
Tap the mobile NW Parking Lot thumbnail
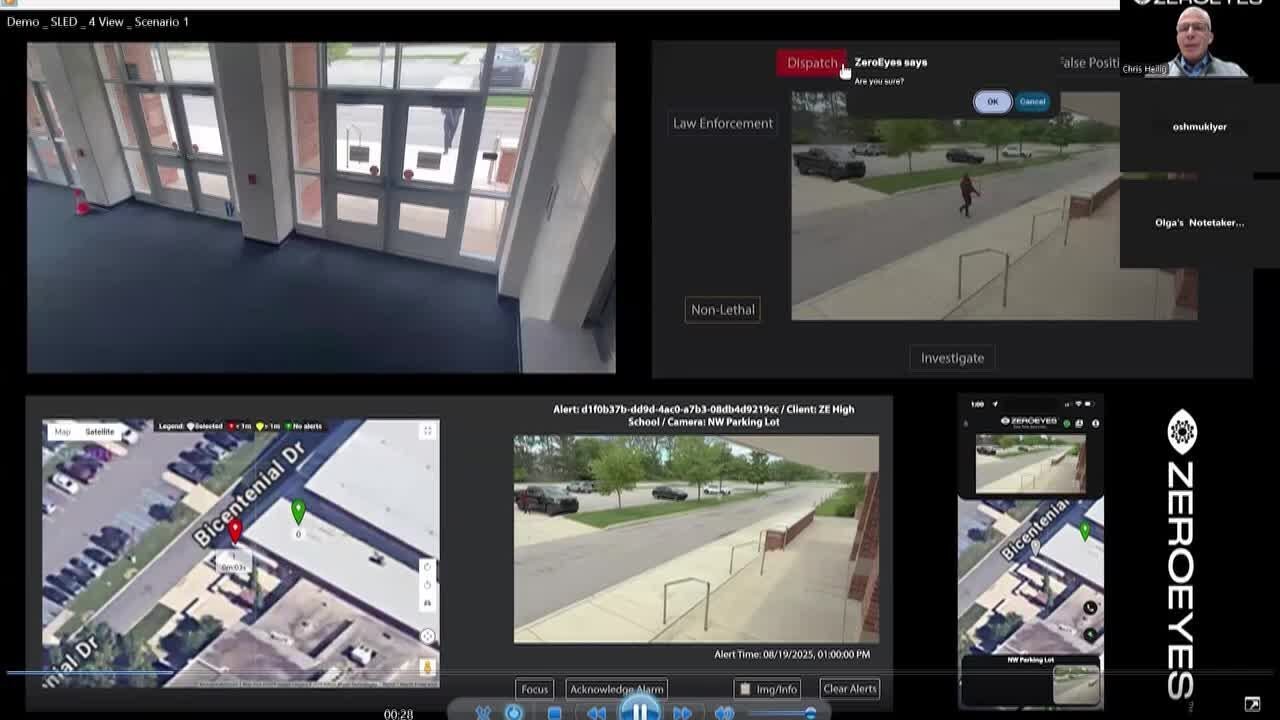coord(1076,685)
